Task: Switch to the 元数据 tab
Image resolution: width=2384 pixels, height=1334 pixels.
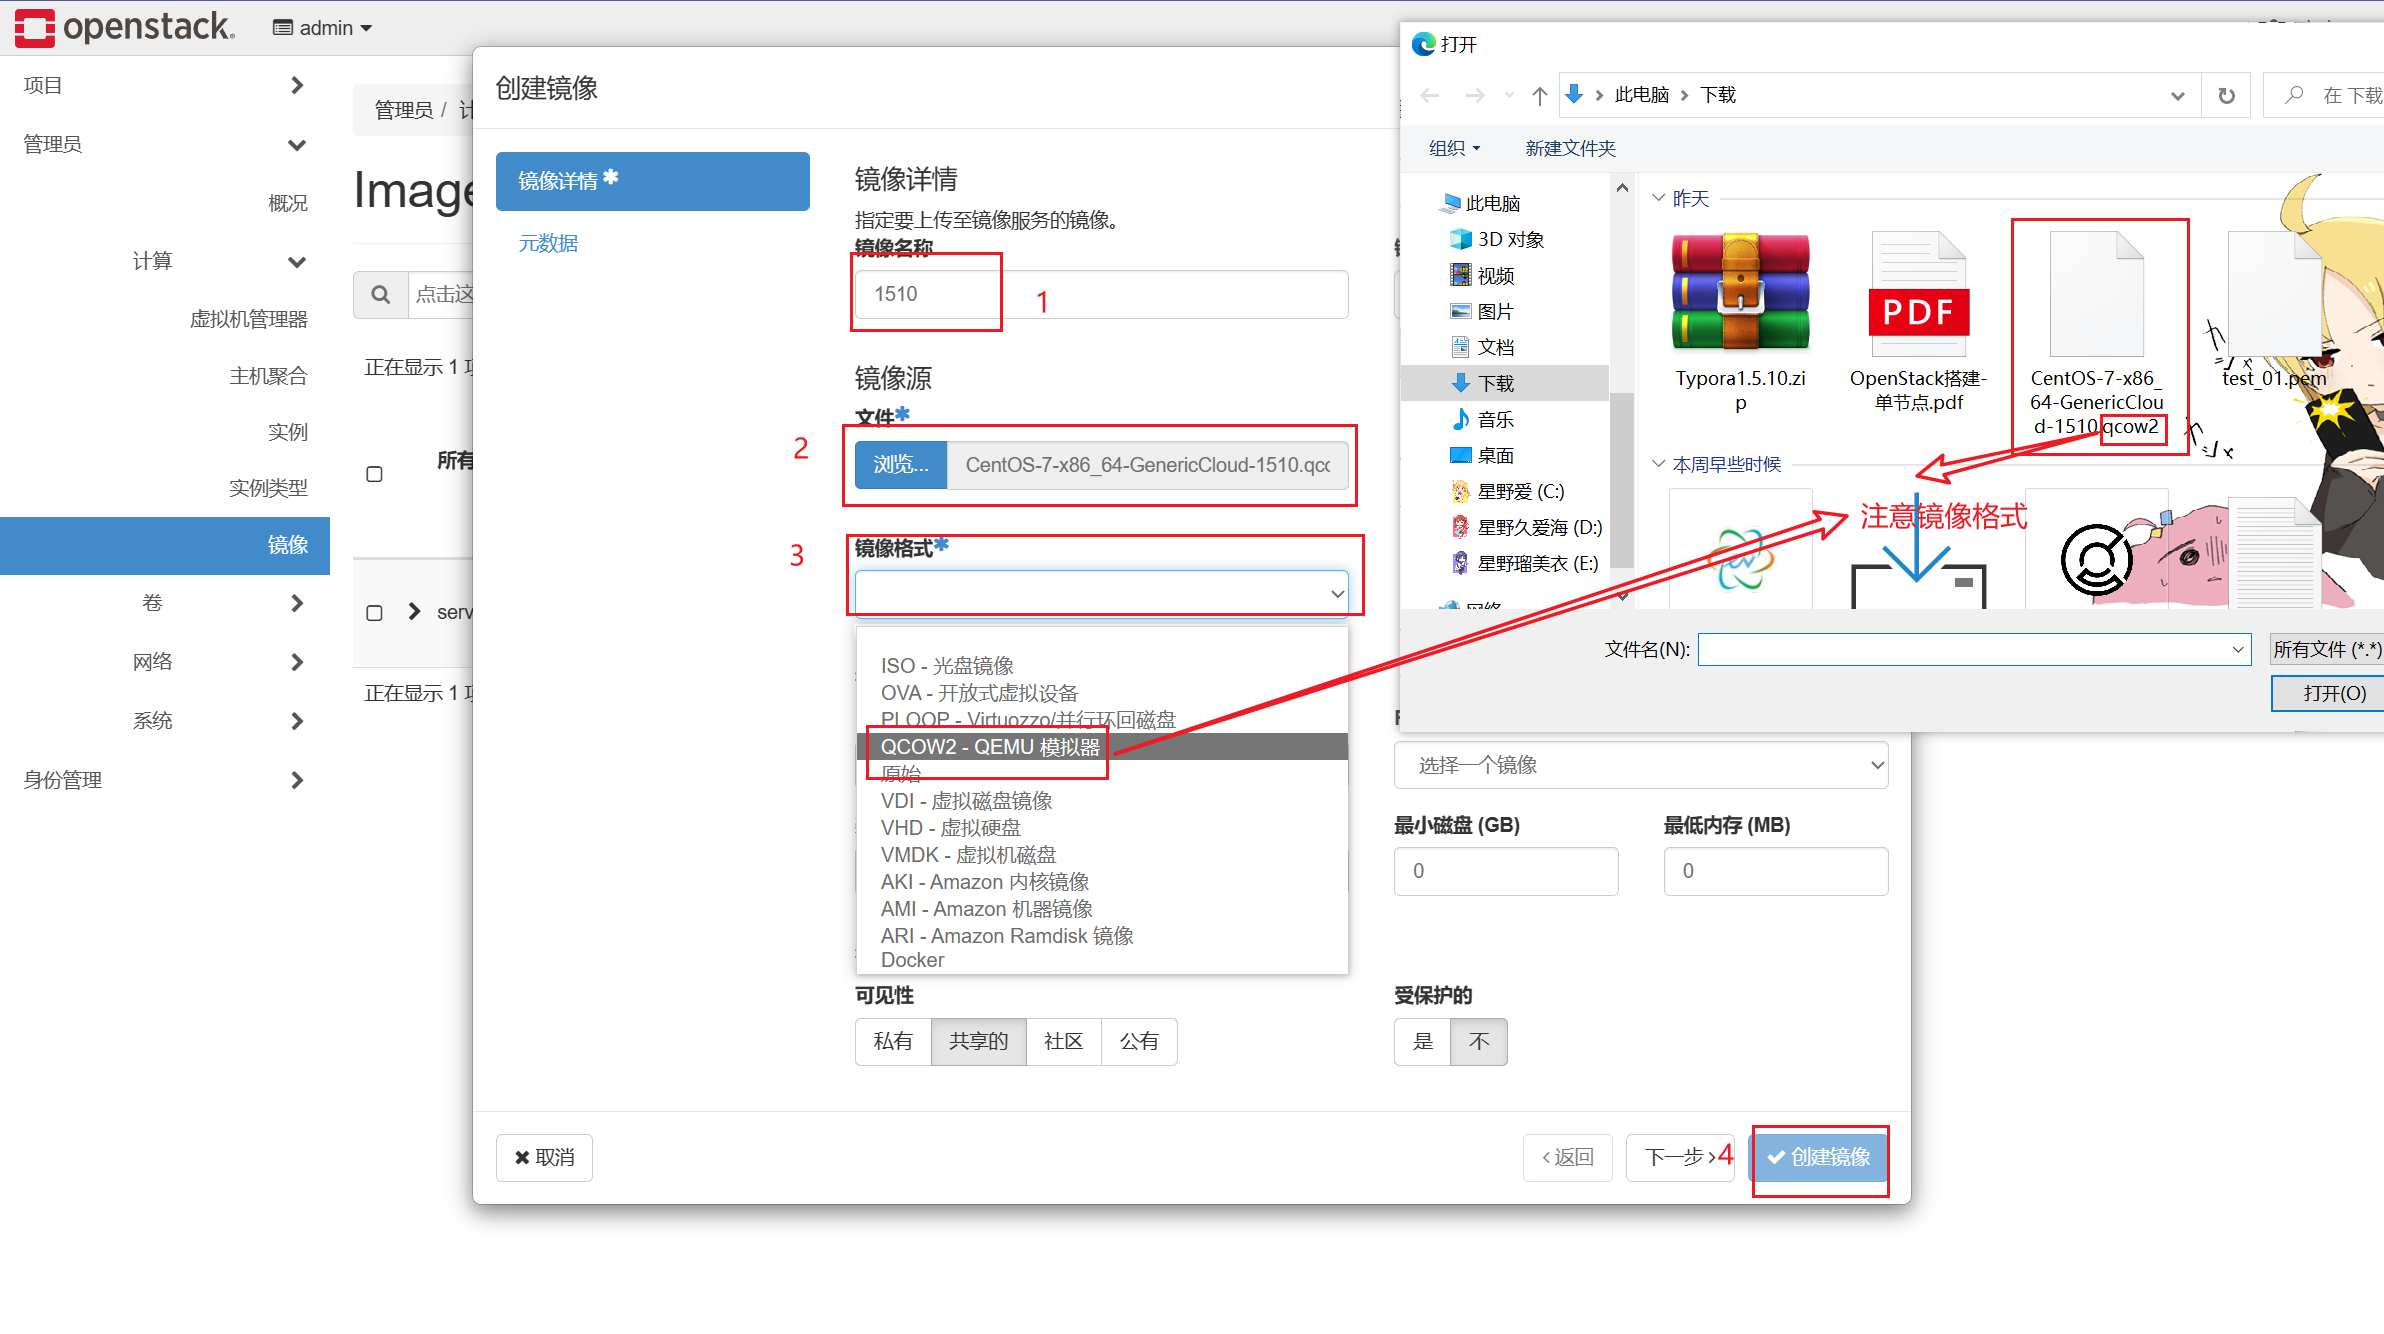Action: coord(548,243)
